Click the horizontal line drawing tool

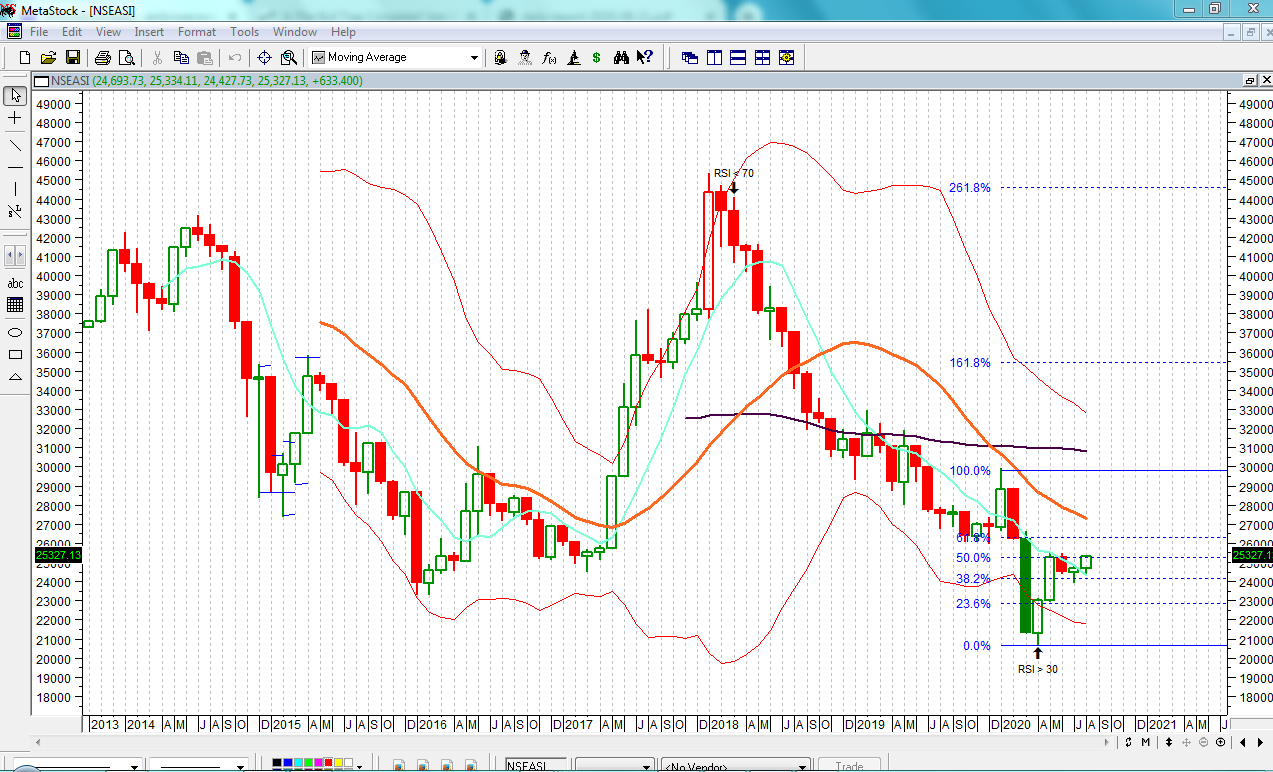15,167
